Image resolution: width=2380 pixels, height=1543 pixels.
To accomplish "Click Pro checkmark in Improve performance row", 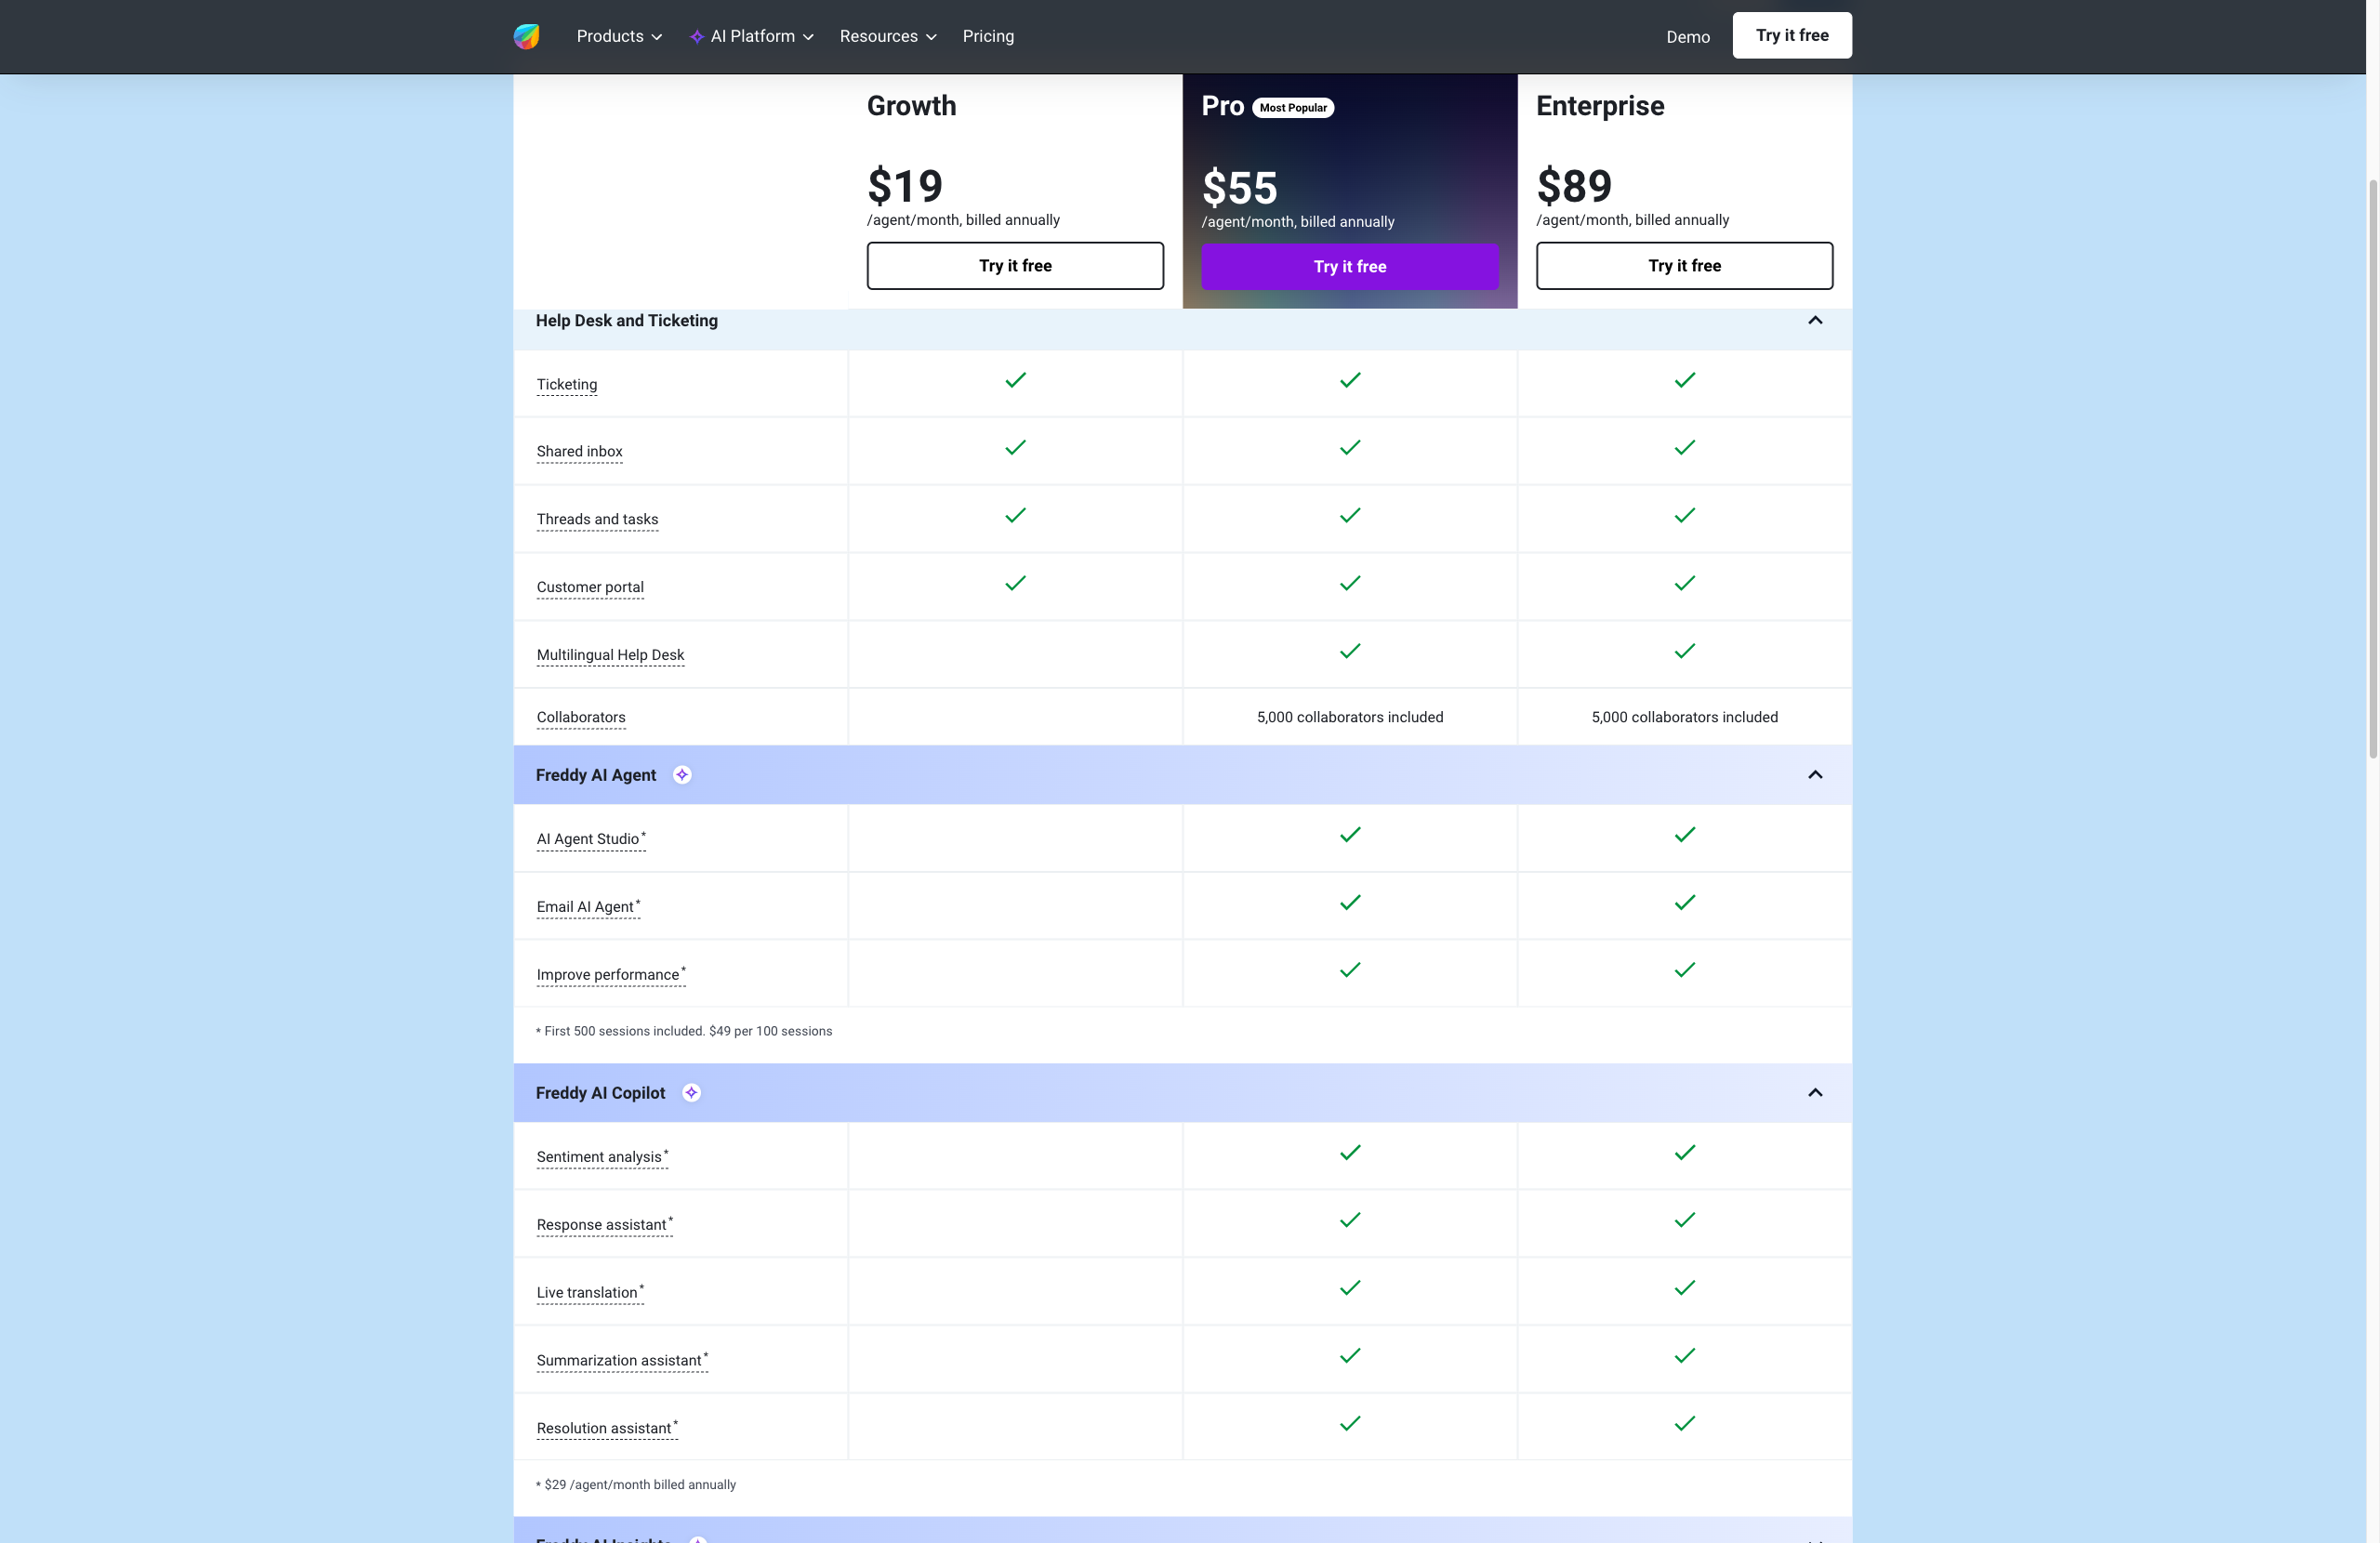I will coord(1350,970).
